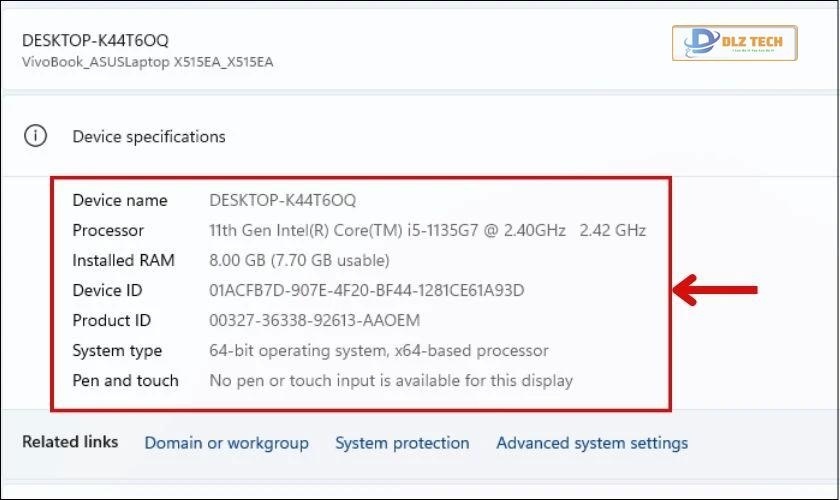Click the Related links label

point(70,441)
